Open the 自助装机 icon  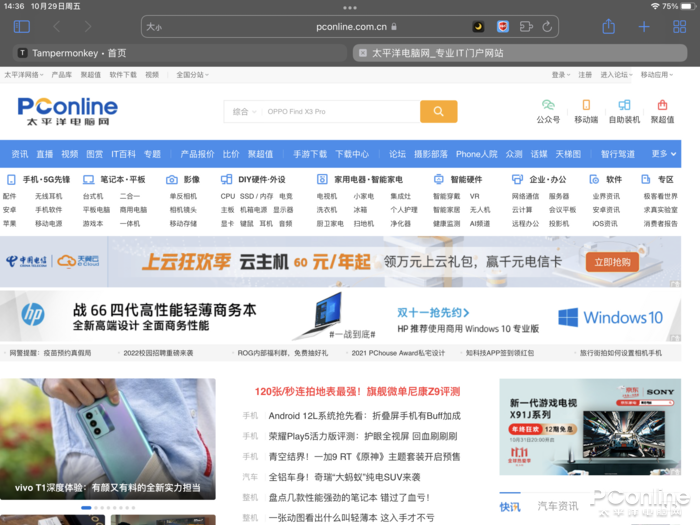point(624,111)
